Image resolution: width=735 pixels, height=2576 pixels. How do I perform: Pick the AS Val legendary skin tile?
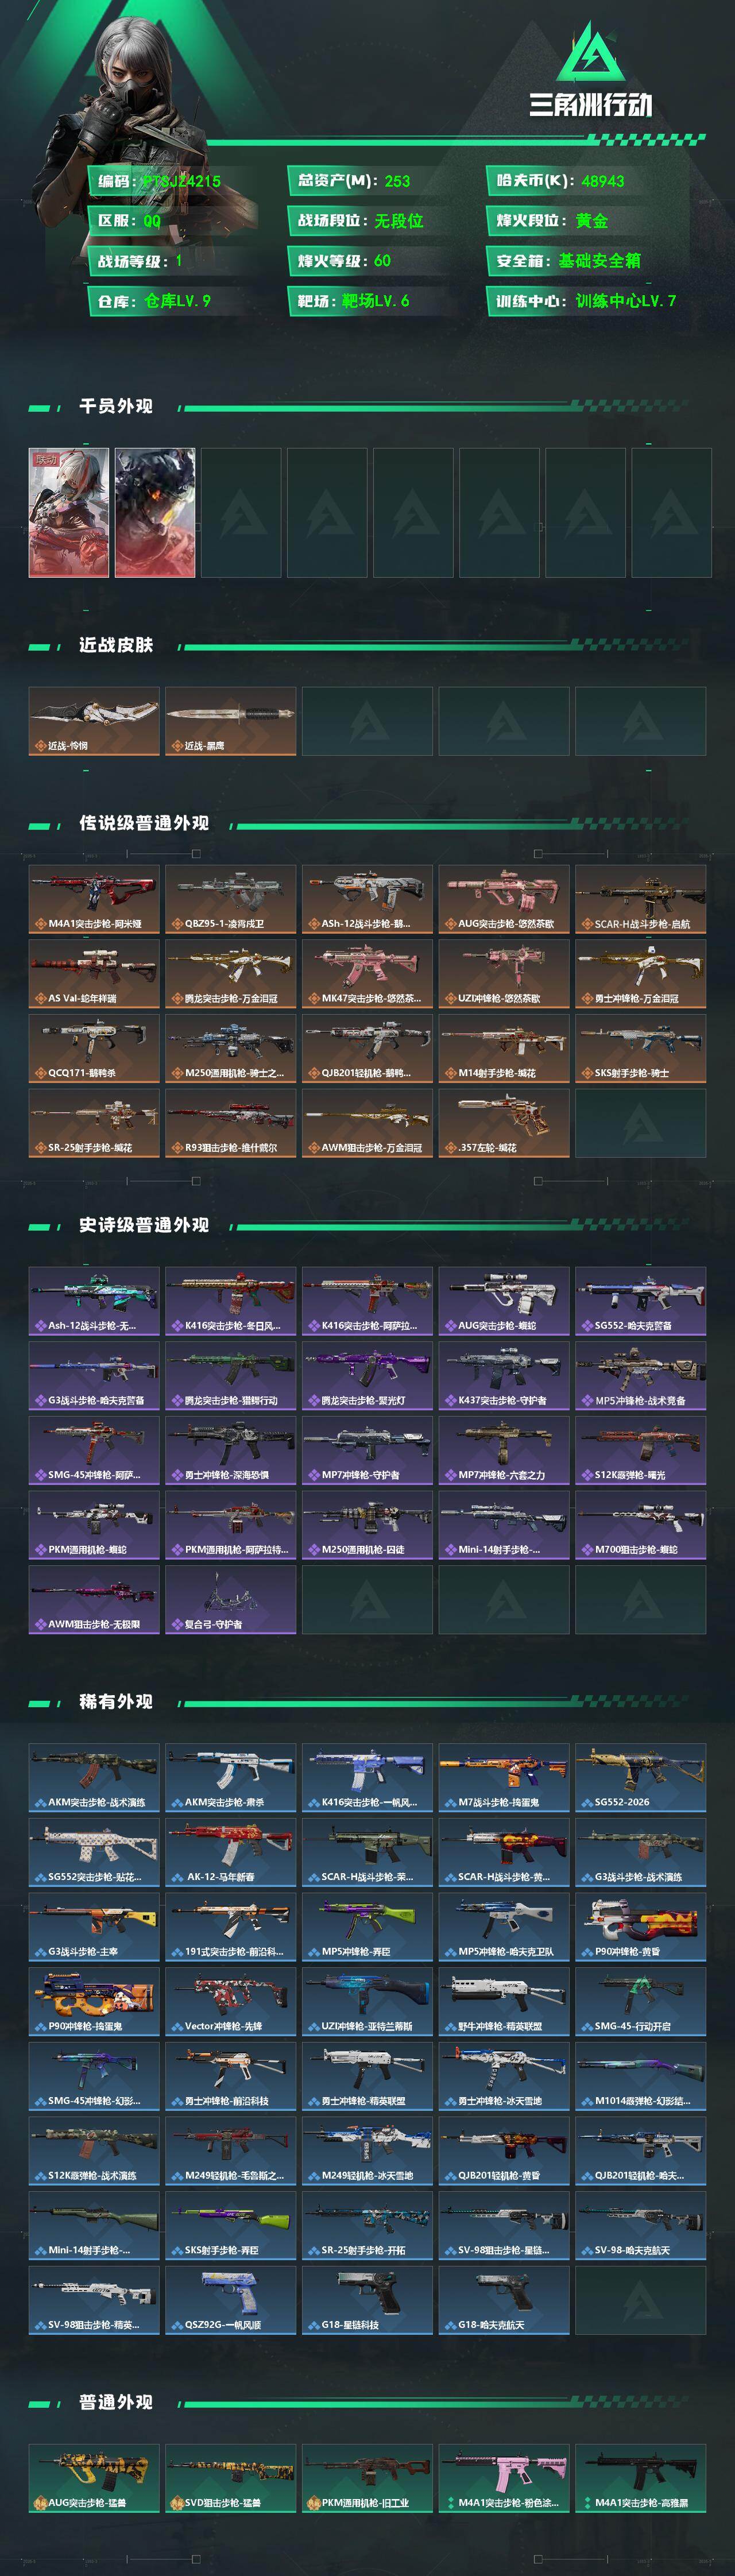(94, 974)
